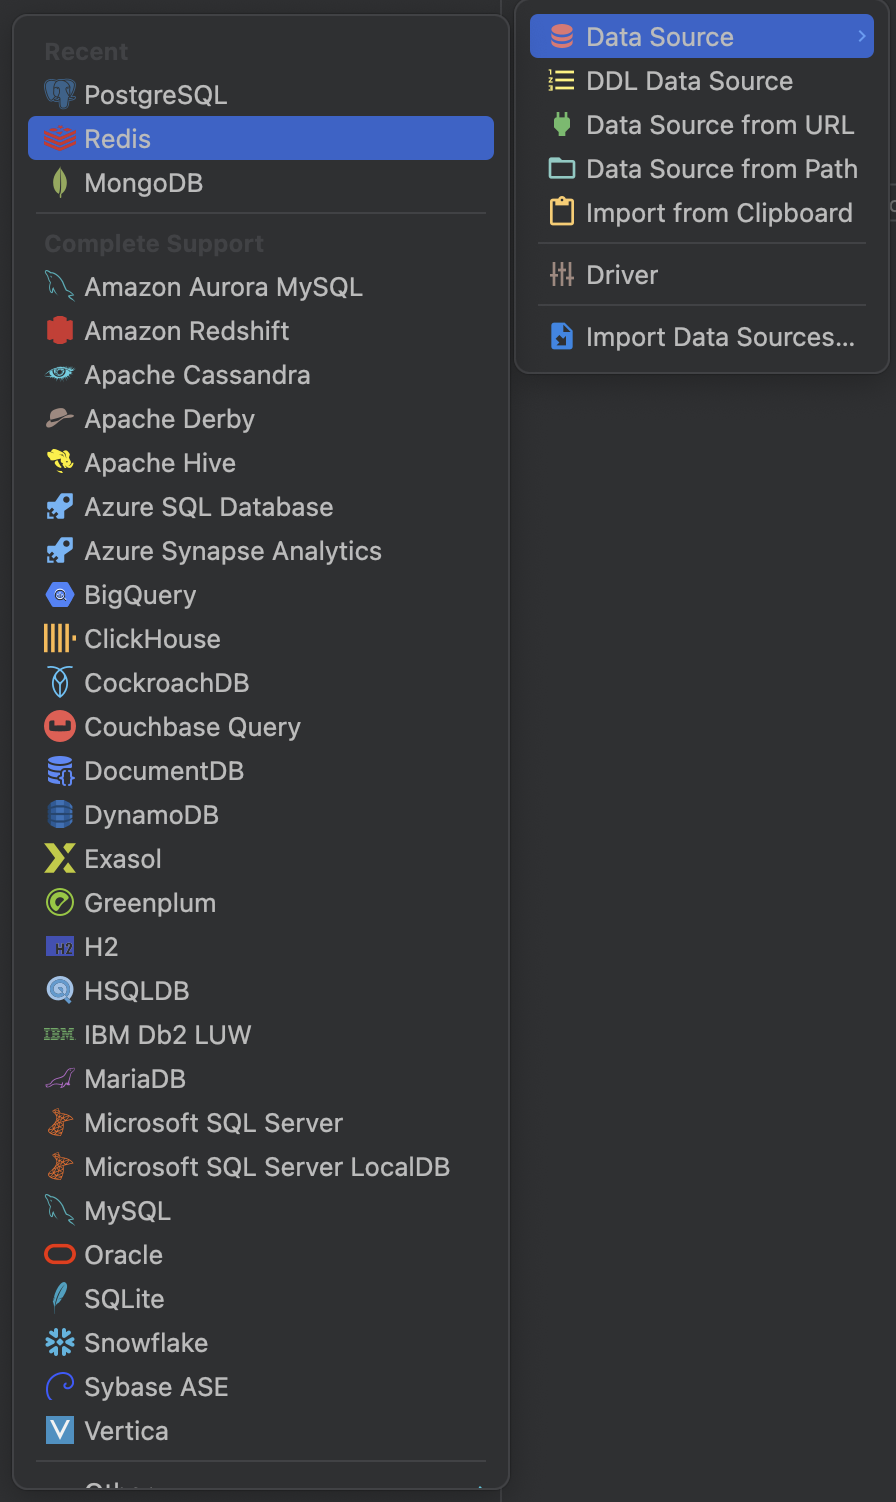Select the Data Source menu item
The height and width of the screenshot is (1502, 896).
click(702, 37)
